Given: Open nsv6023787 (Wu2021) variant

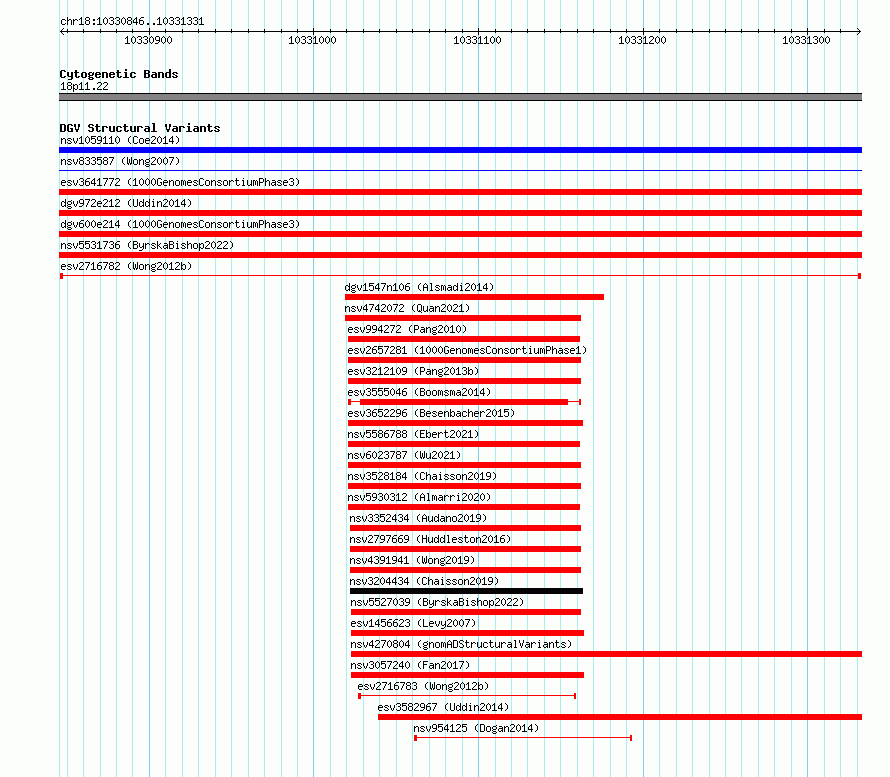Looking at the screenshot, I should click(x=404, y=455).
